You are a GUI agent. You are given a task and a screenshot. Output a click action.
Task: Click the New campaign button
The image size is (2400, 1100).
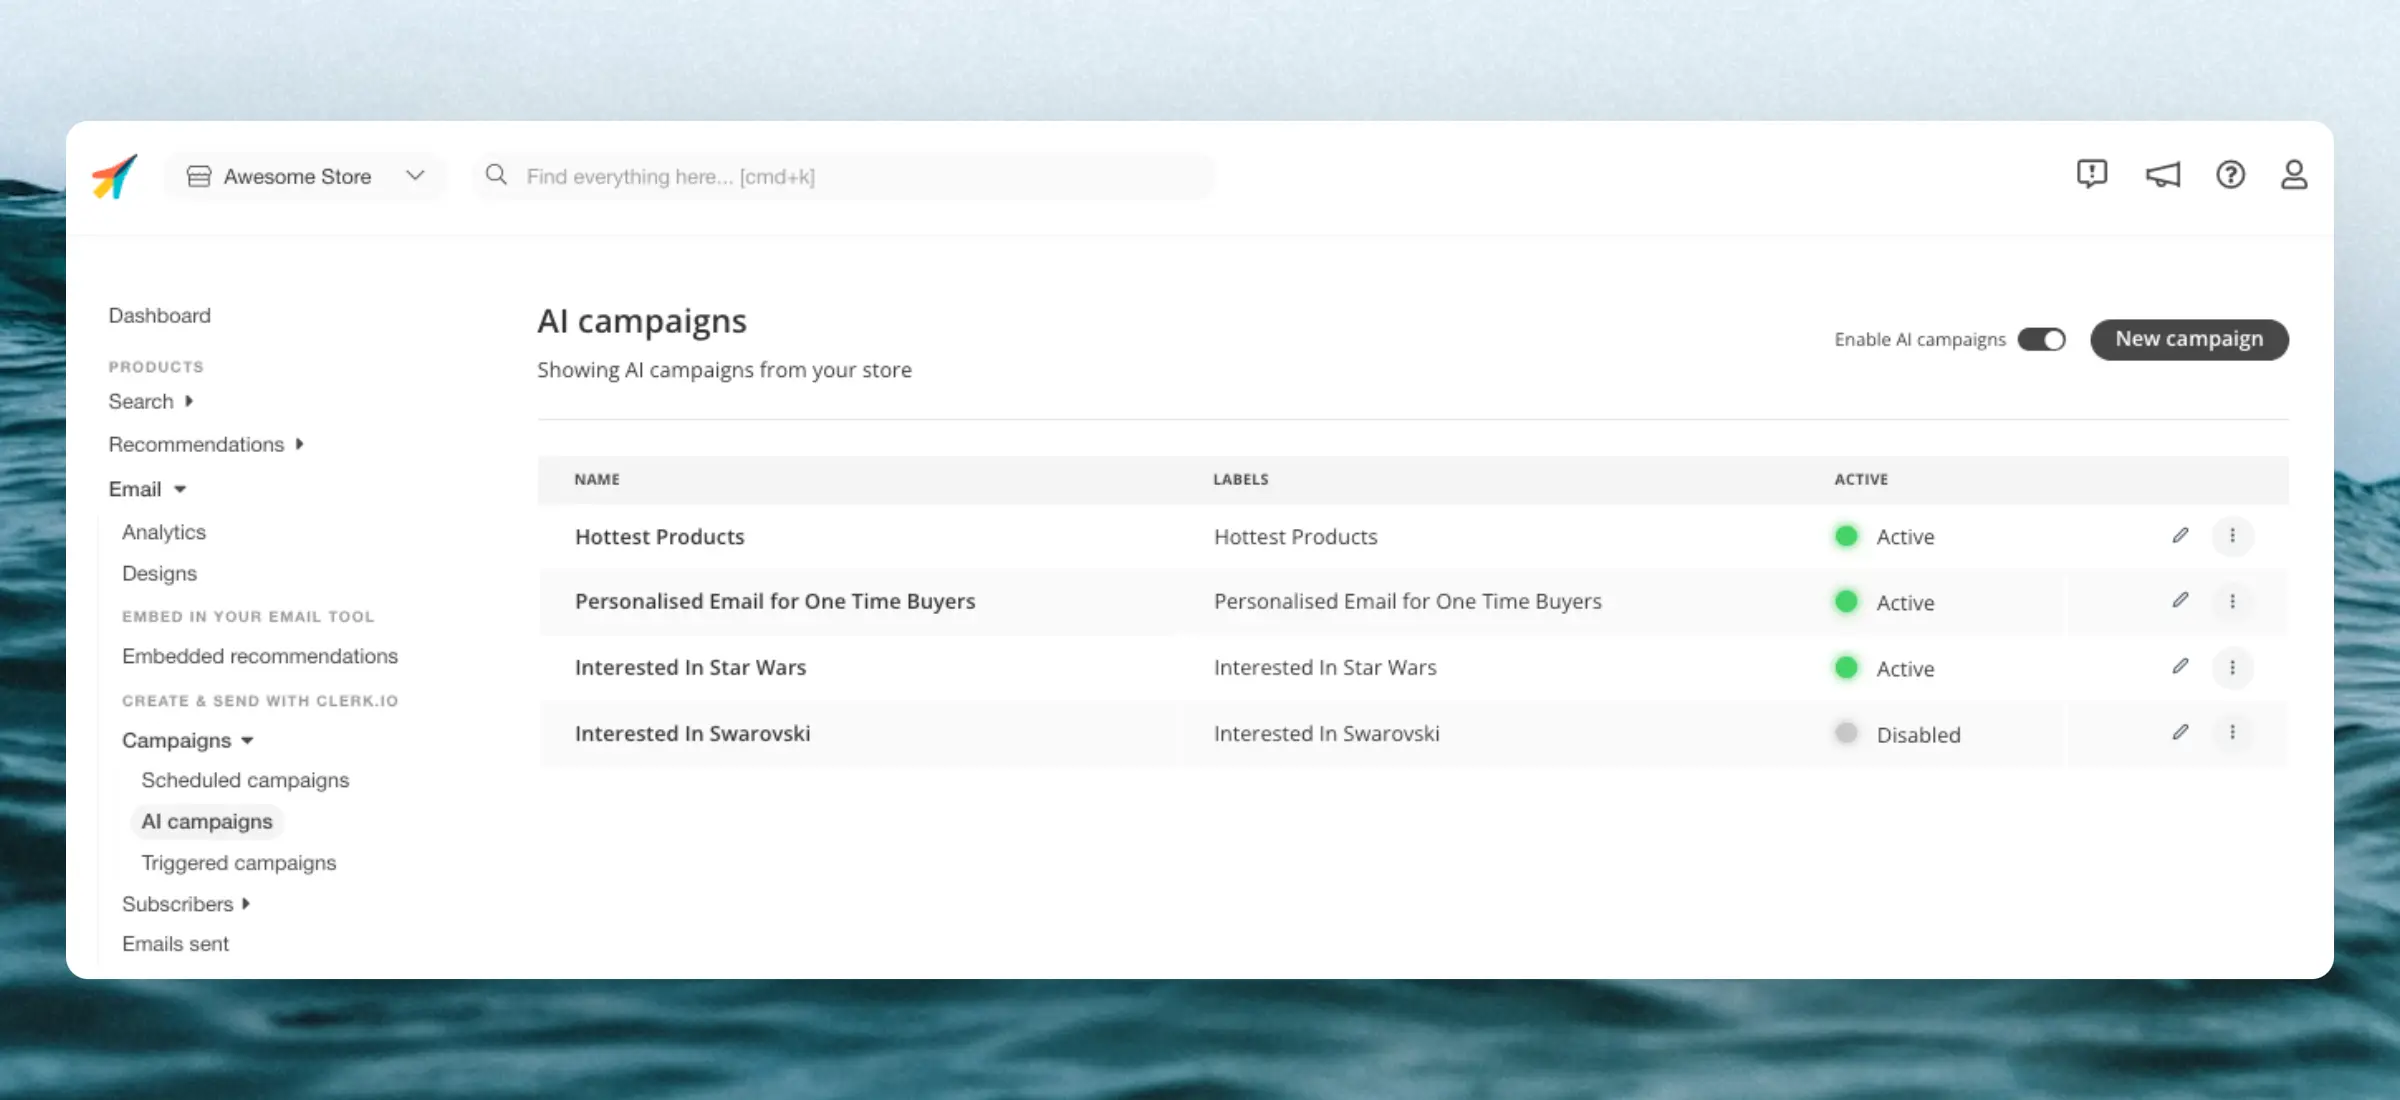pos(2189,338)
